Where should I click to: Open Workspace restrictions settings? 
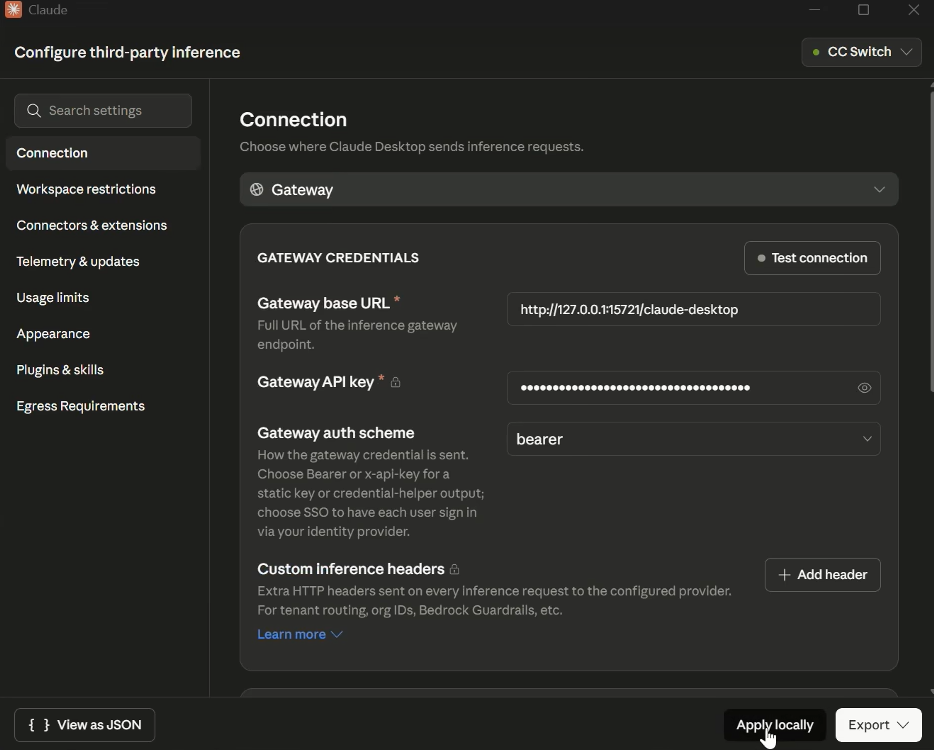tap(103, 189)
